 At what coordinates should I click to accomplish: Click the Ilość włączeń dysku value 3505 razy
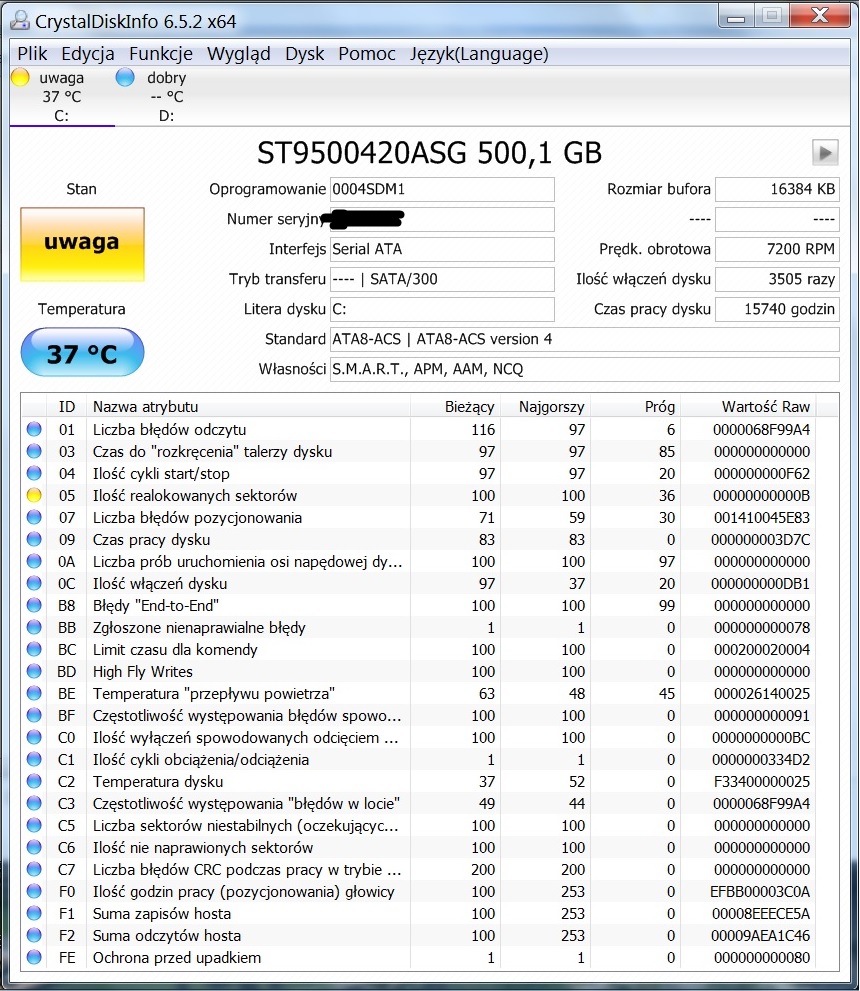[777, 279]
